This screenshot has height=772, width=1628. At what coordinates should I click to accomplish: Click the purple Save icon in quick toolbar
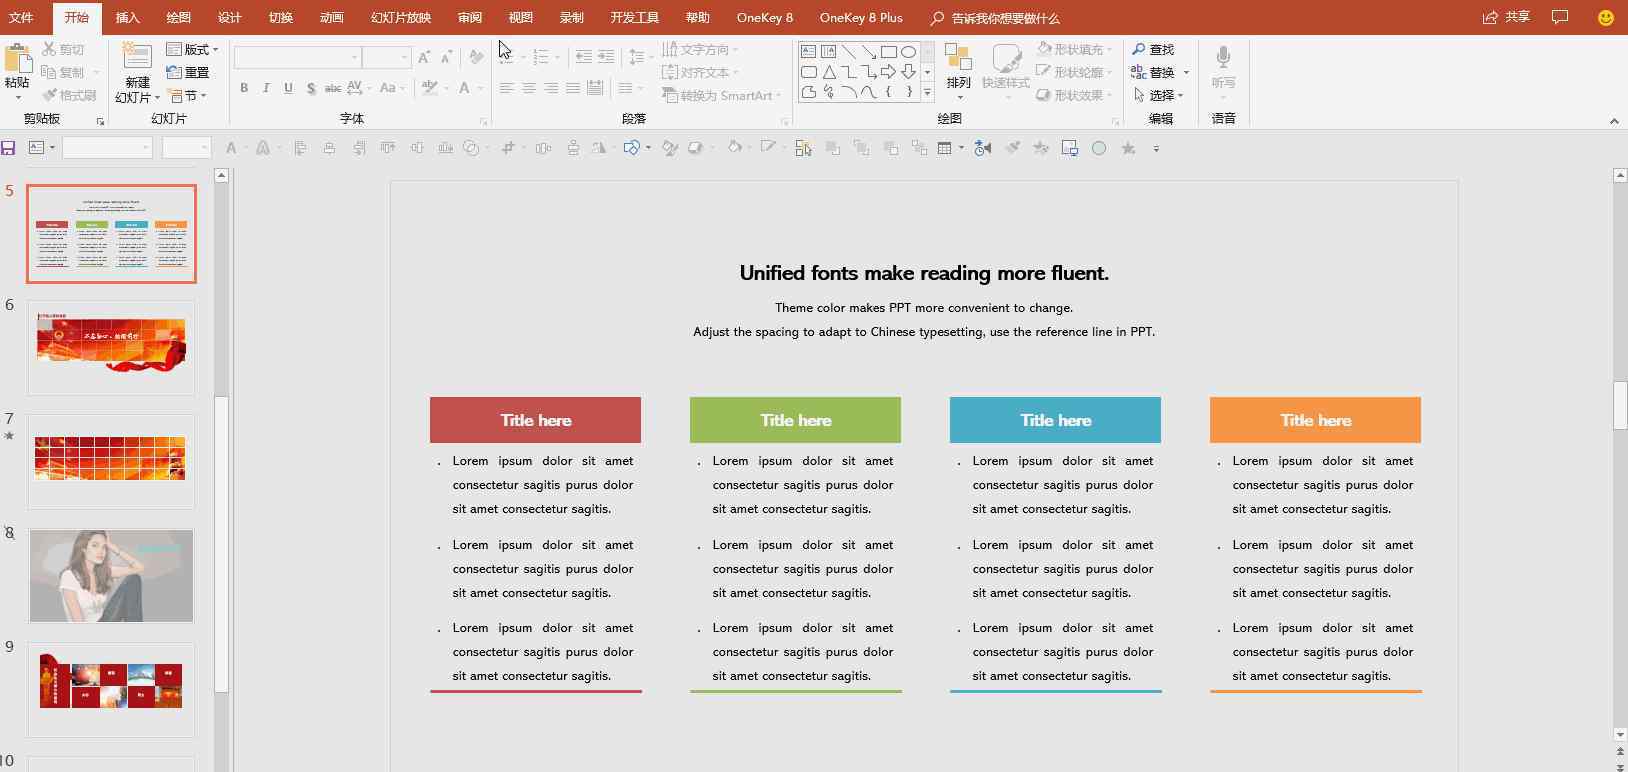(x=8, y=148)
